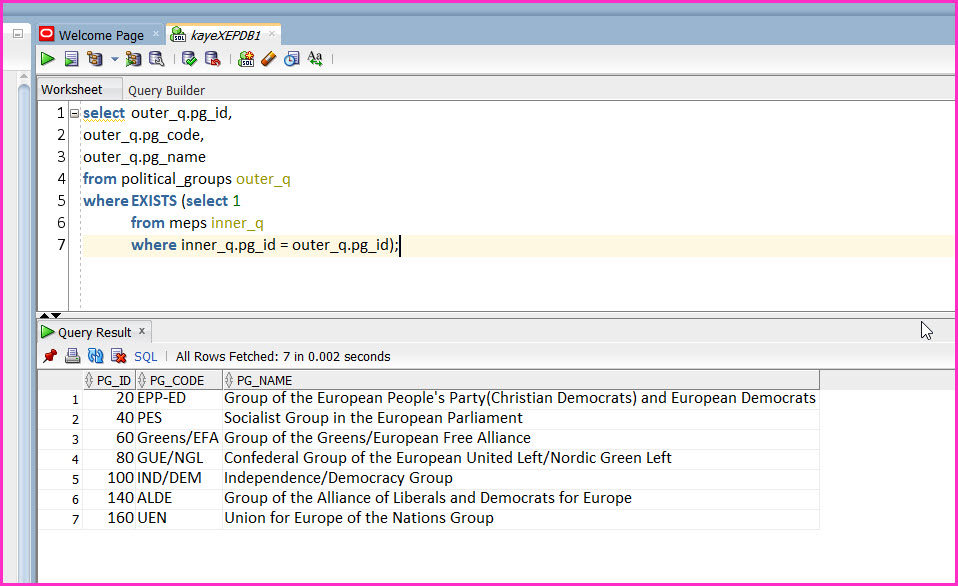The height and width of the screenshot is (586, 958).
Task: Run the statement with green play icon
Action: pos(48,59)
